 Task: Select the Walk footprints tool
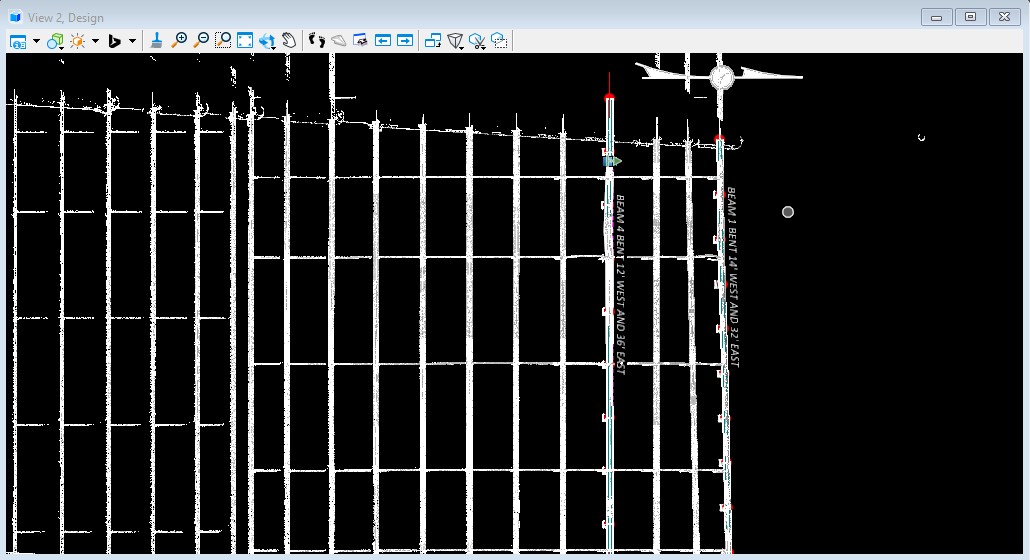coord(317,40)
